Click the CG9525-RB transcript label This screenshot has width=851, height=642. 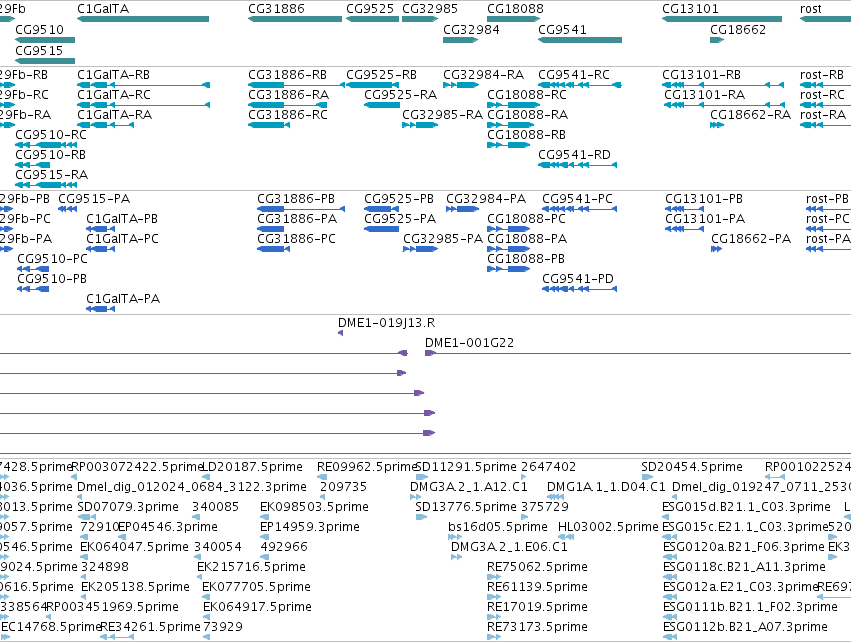point(382,74)
